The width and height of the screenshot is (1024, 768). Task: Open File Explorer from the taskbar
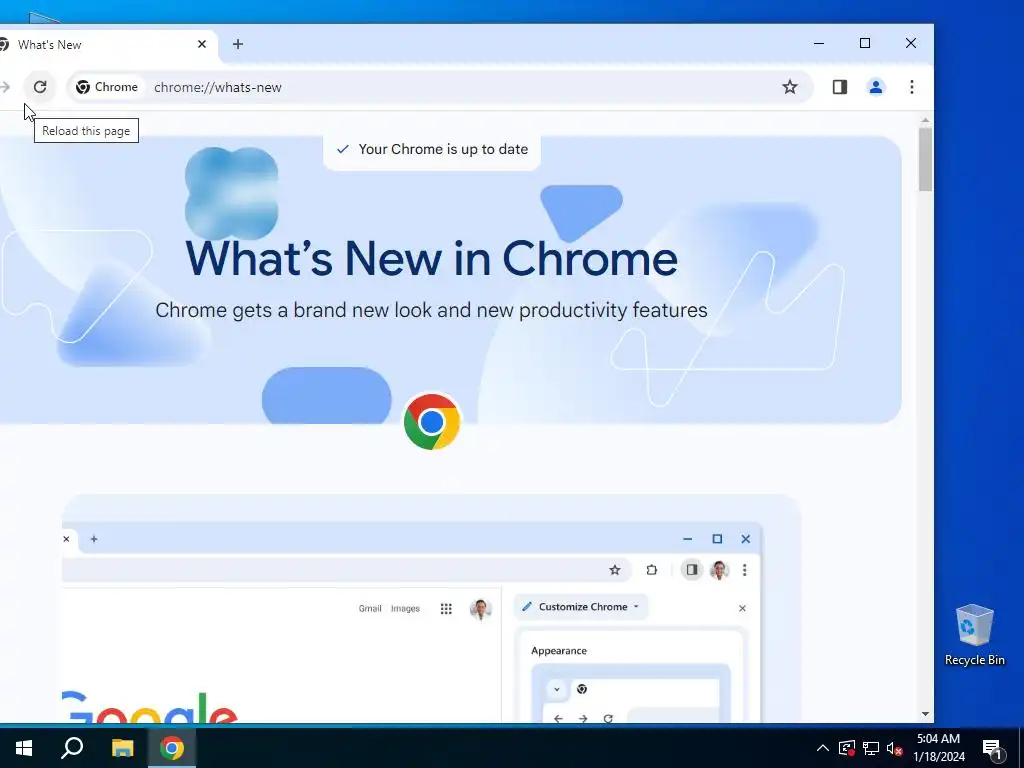click(x=122, y=748)
